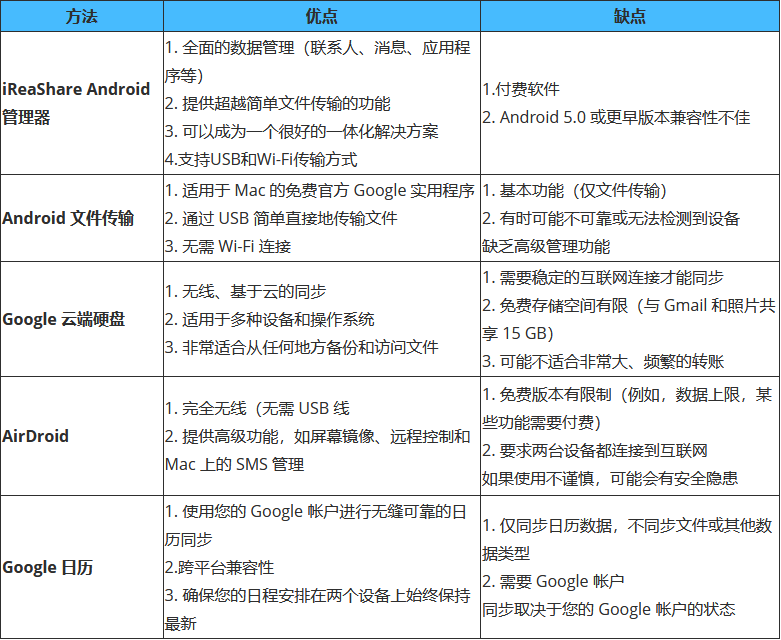The width and height of the screenshot is (781, 640).
Task: Click the line 完全无线（无需 USB 线
Action: 258,408
